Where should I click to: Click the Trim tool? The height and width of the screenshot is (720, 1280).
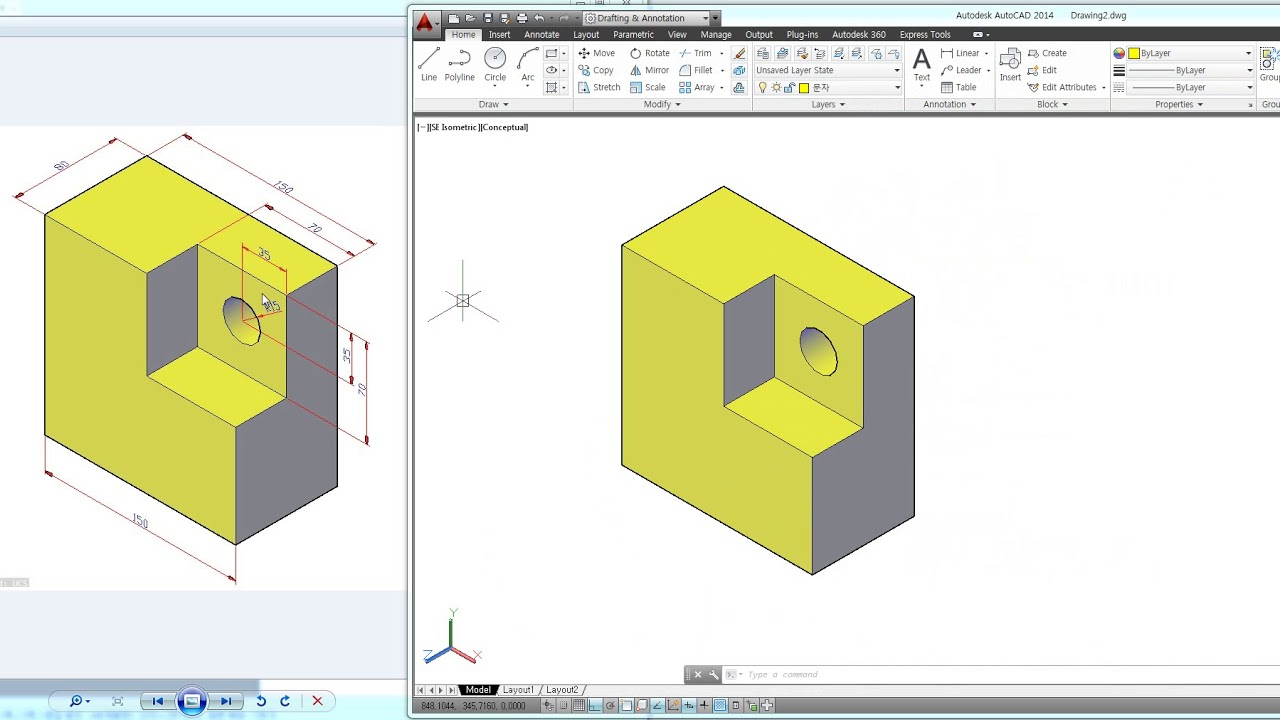tap(695, 53)
